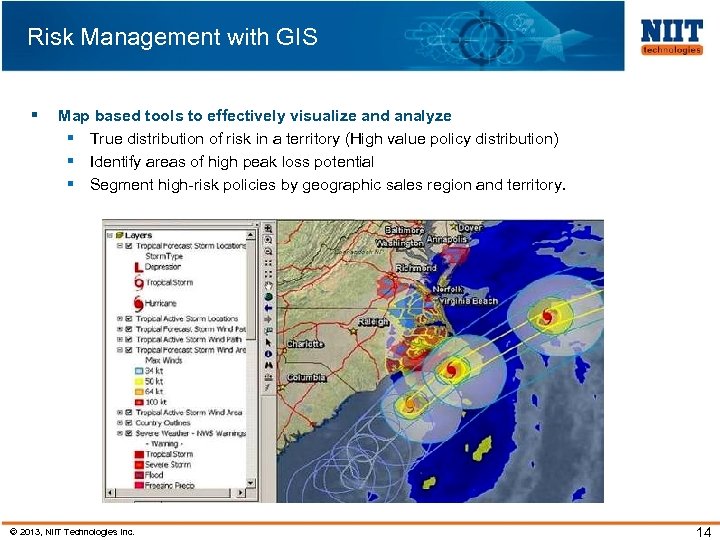Select the black pointer arrow tool
The width and height of the screenshot is (720, 540).
269,343
